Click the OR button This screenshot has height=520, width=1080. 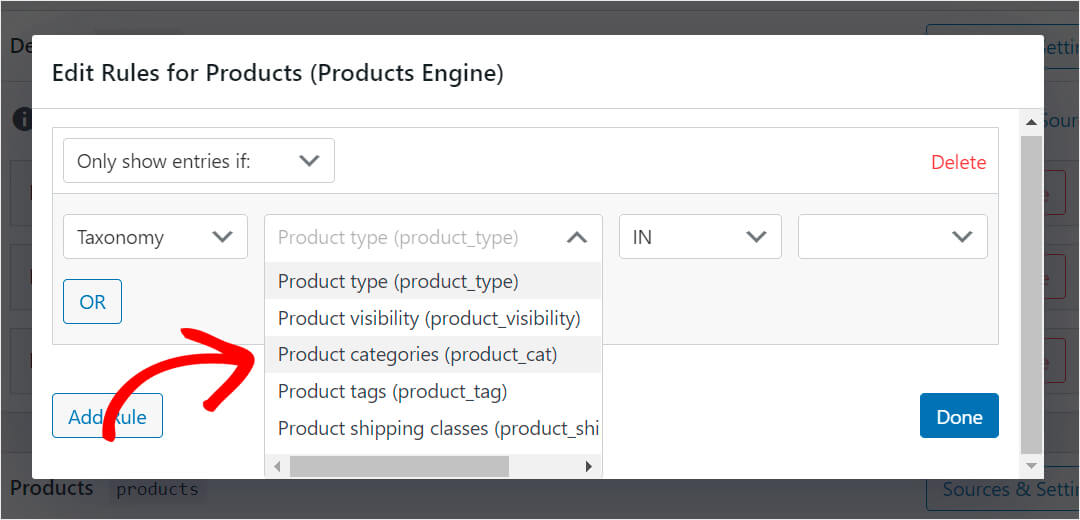(92, 302)
